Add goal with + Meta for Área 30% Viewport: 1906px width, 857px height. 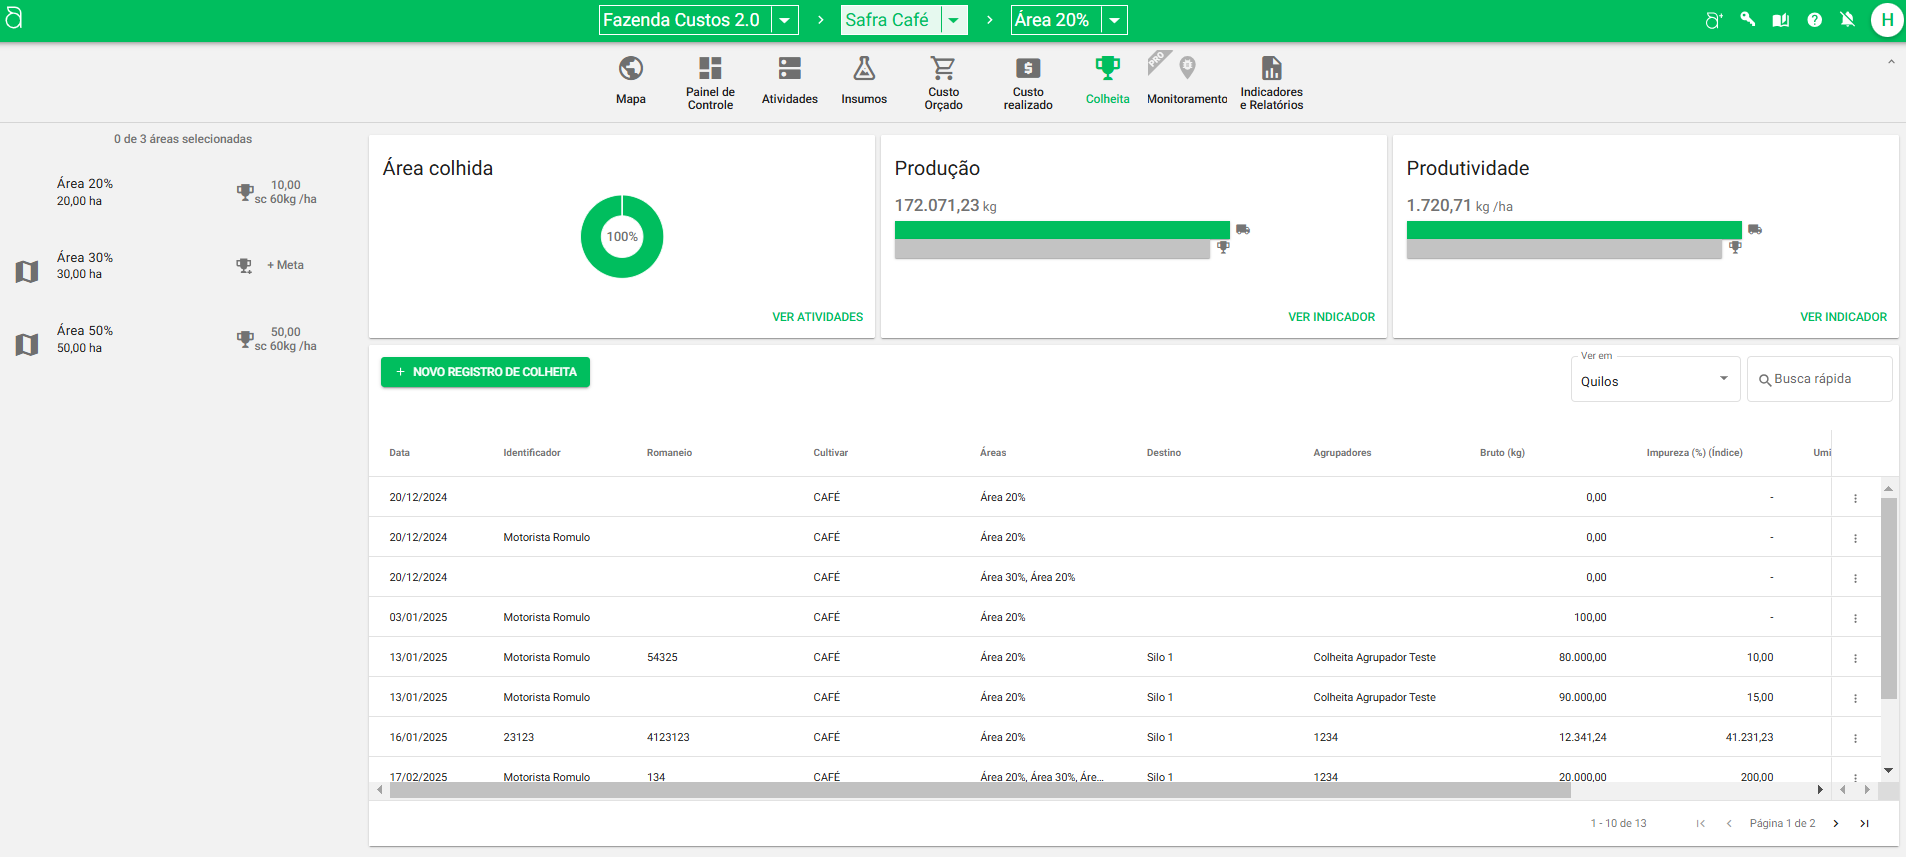[285, 265]
